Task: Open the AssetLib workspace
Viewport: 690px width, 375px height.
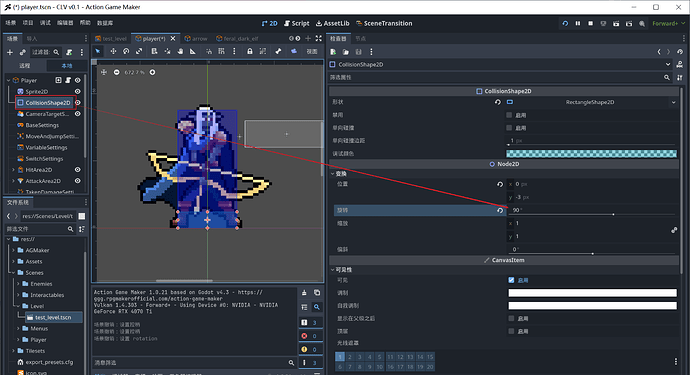Action: 333,23
